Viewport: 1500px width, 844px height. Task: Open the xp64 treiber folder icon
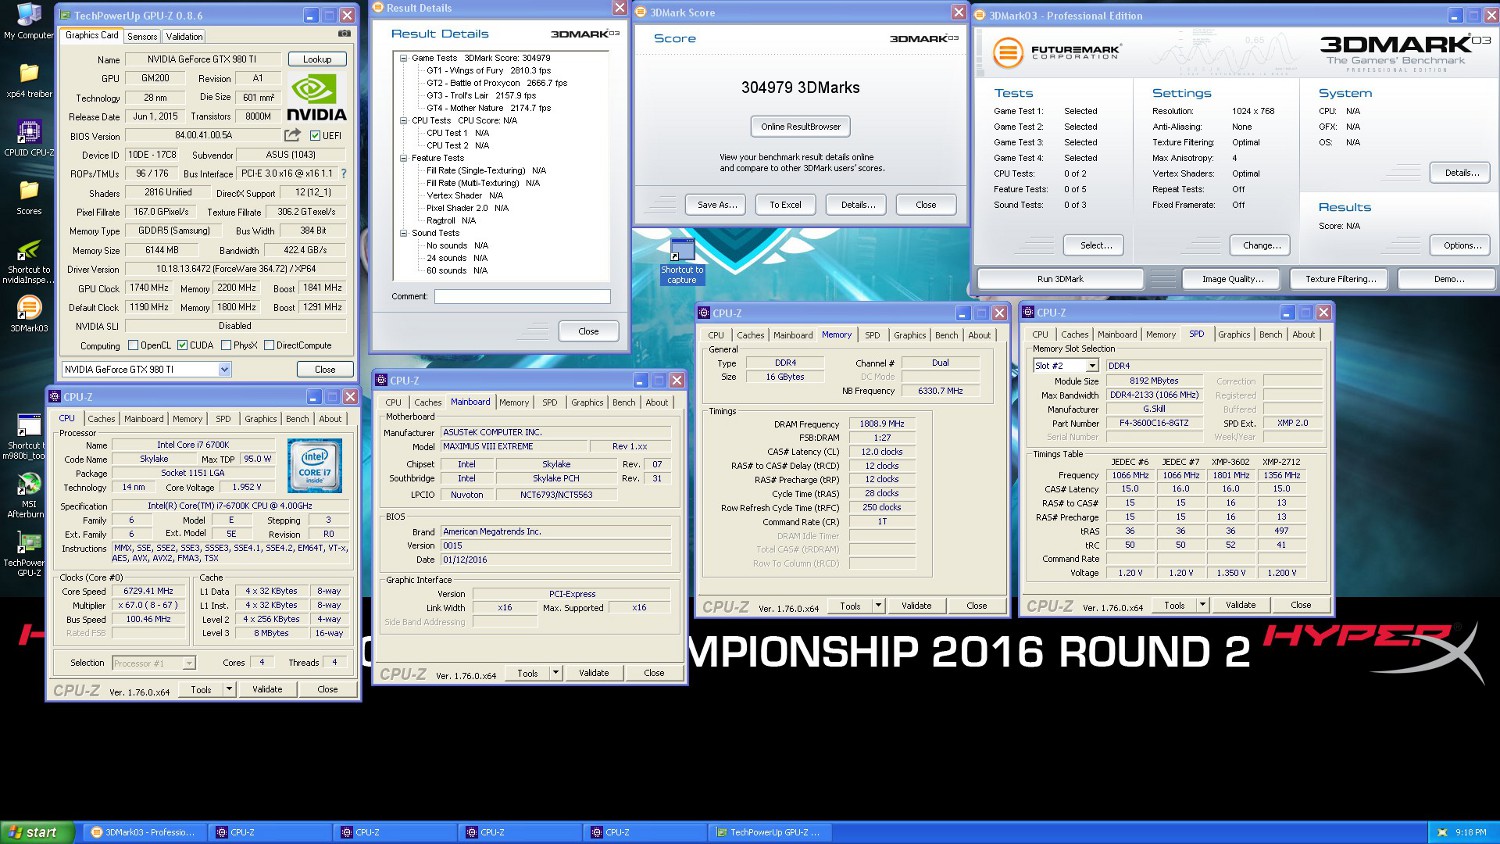pyautogui.click(x=28, y=80)
